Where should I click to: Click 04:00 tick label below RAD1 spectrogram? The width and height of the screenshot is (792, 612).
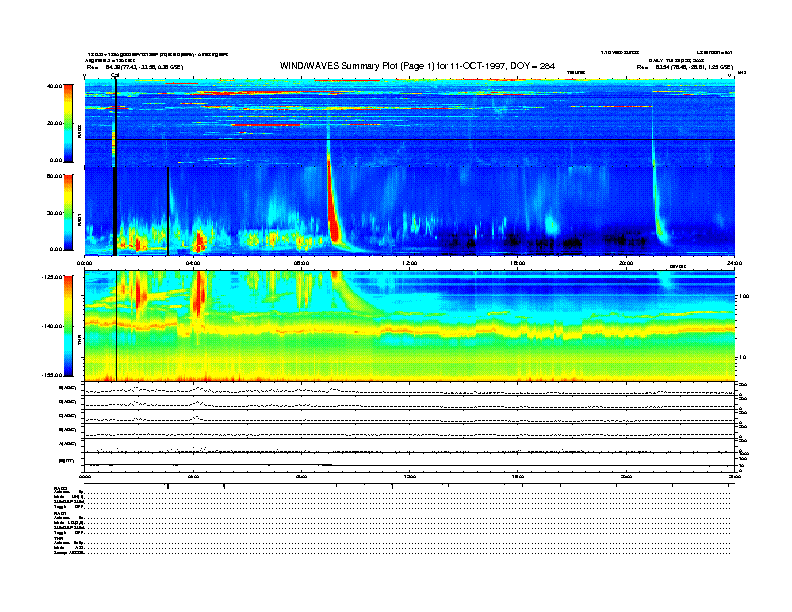pyautogui.click(x=193, y=263)
